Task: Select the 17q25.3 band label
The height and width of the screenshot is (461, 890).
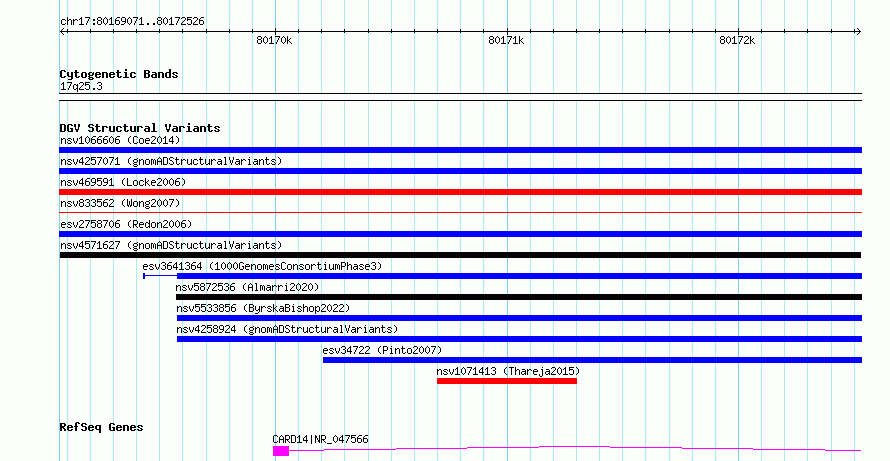Action: (x=81, y=87)
